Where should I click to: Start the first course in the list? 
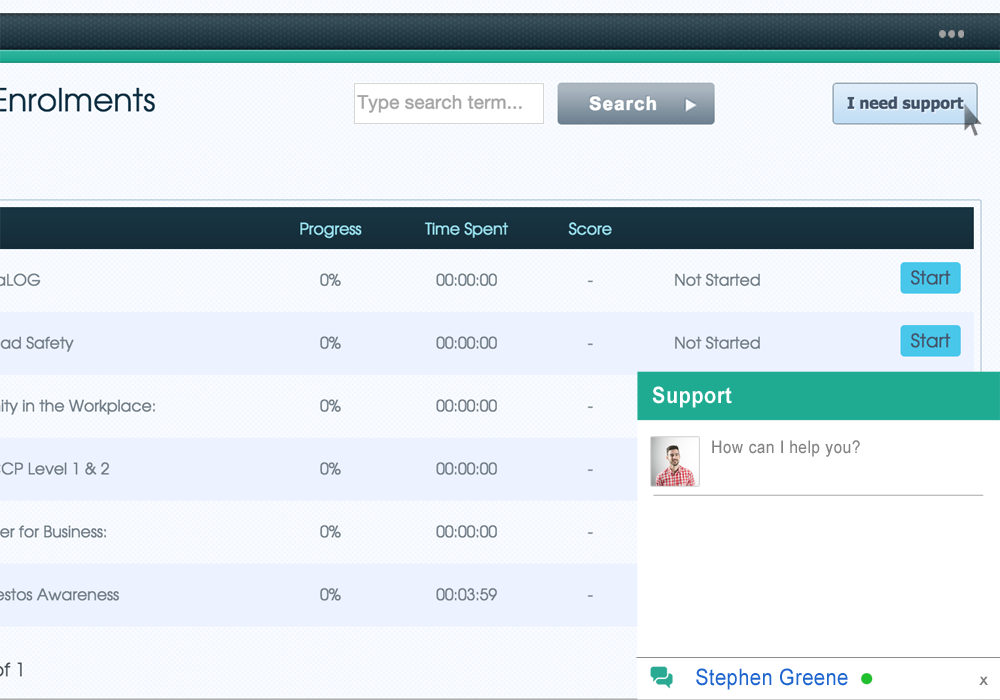930,278
